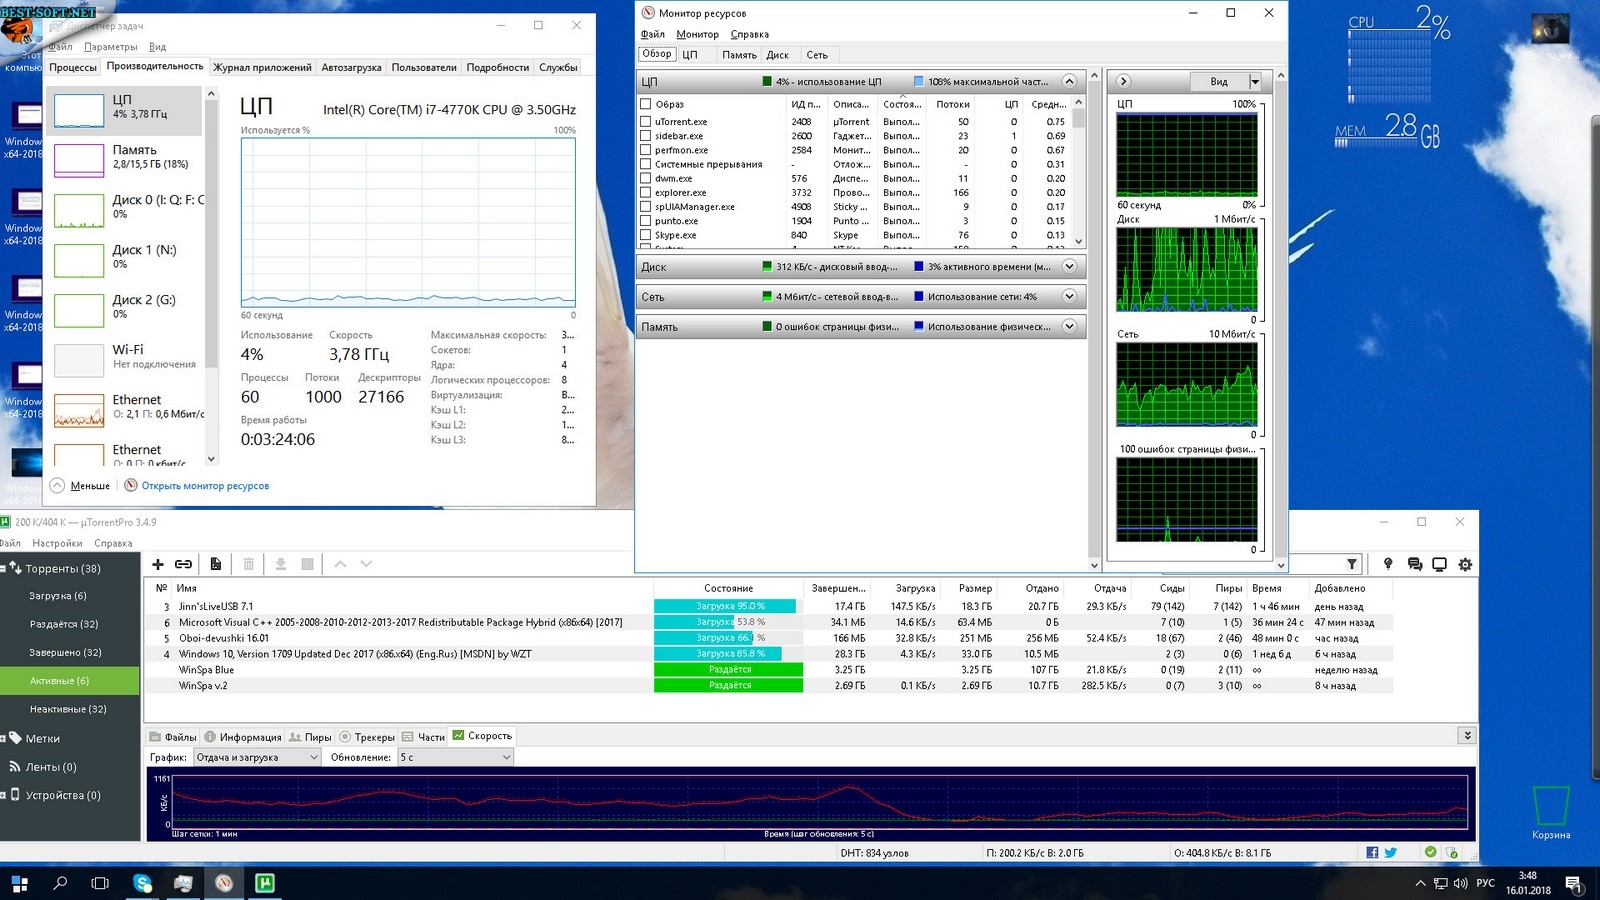The image size is (1600, 900).
Task: Click the remote access monitor icon
Action: point(1439,564)
